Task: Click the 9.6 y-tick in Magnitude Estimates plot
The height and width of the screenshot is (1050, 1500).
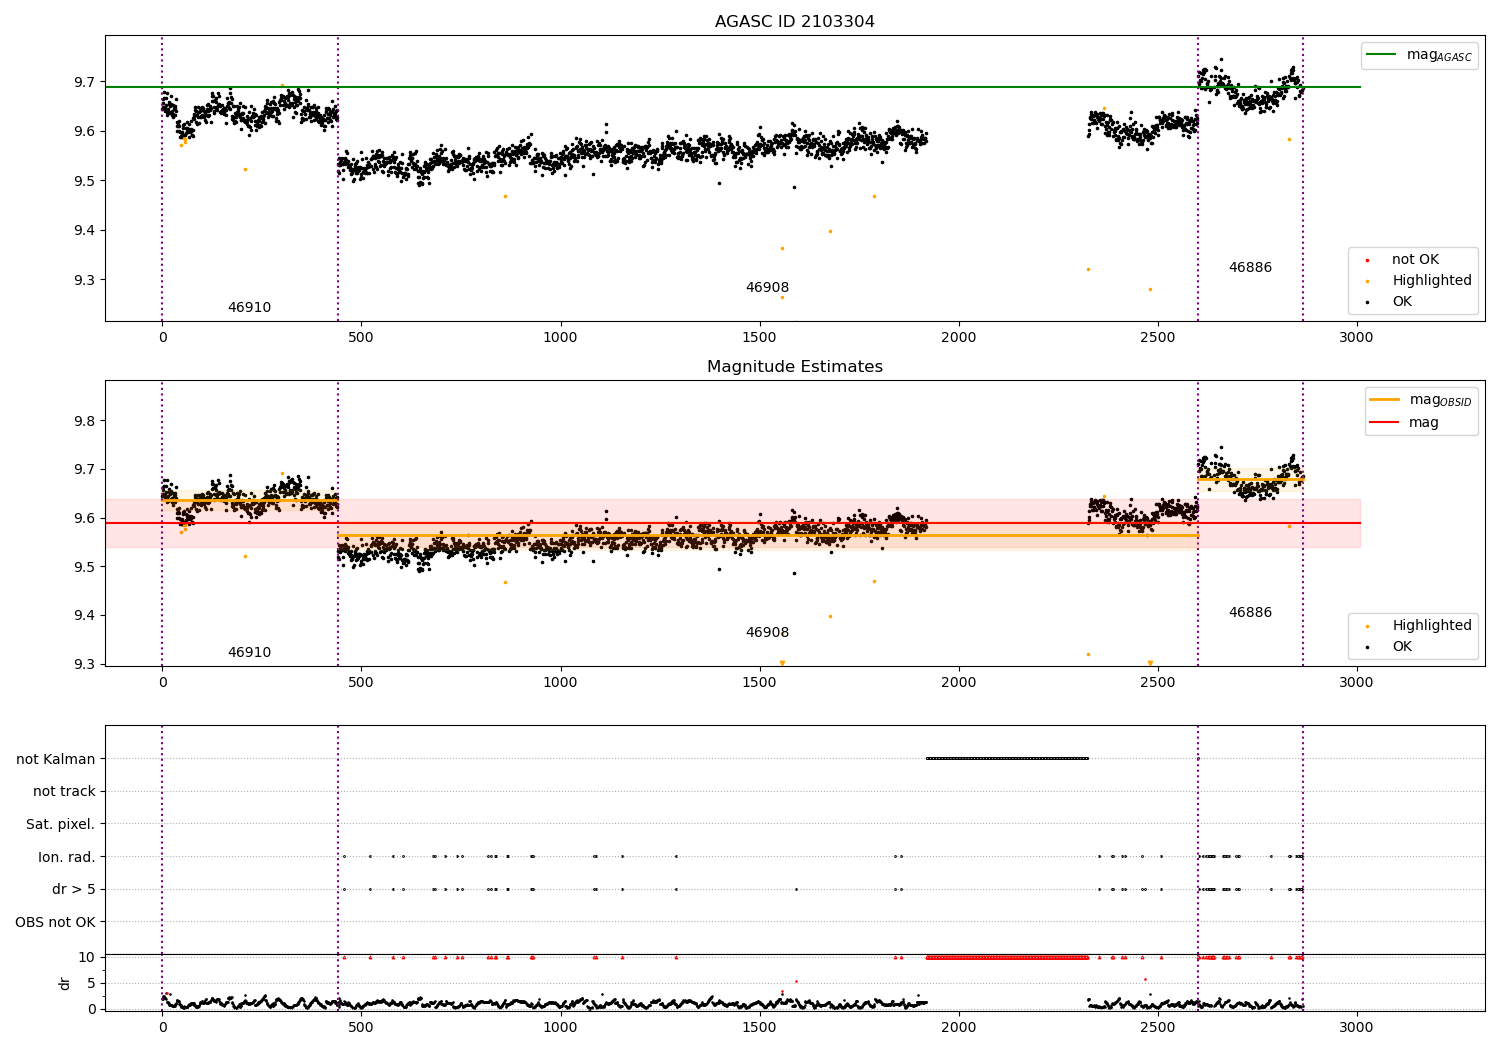Action: pyautogui.click(x=83, y=518)
